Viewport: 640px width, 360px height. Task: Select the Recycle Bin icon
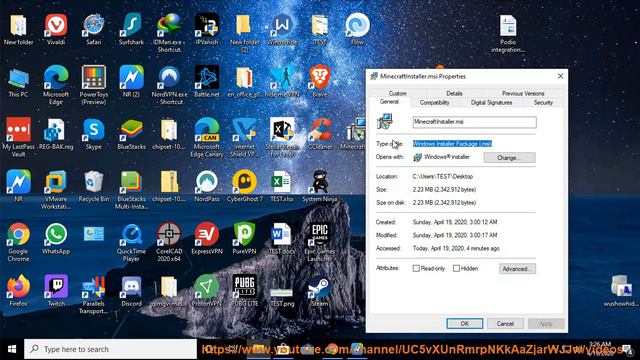click(x=93, y=187)
